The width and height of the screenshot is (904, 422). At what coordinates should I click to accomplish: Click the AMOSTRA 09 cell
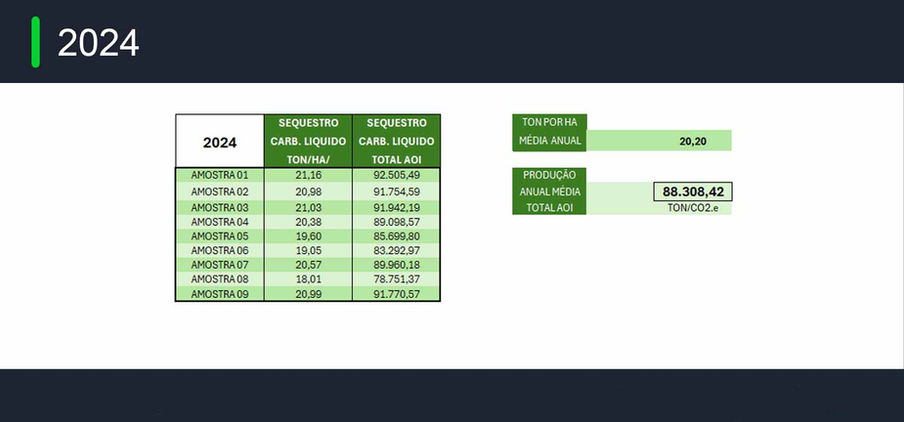coord(219,294)
